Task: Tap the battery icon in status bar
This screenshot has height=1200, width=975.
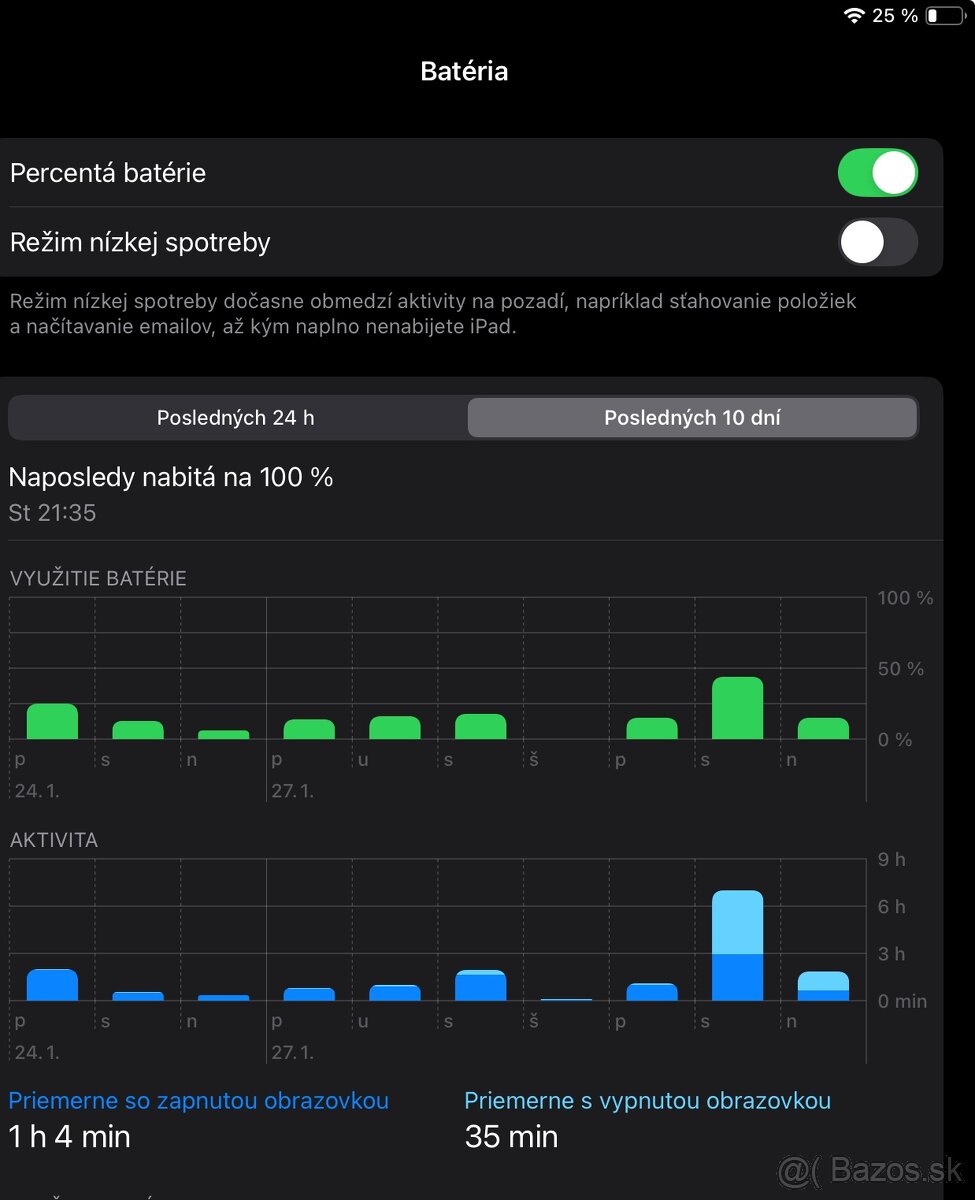Action: 945,16
